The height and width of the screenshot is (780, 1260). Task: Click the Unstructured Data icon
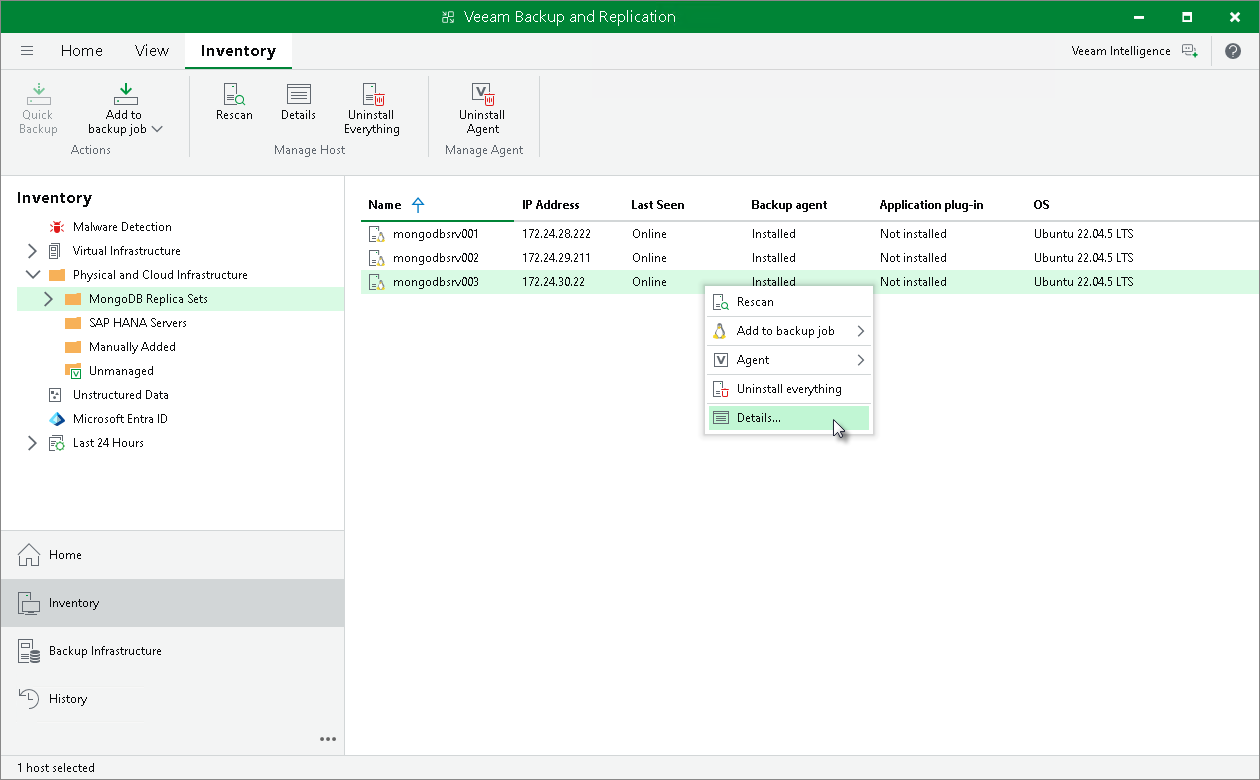(56, 395)
